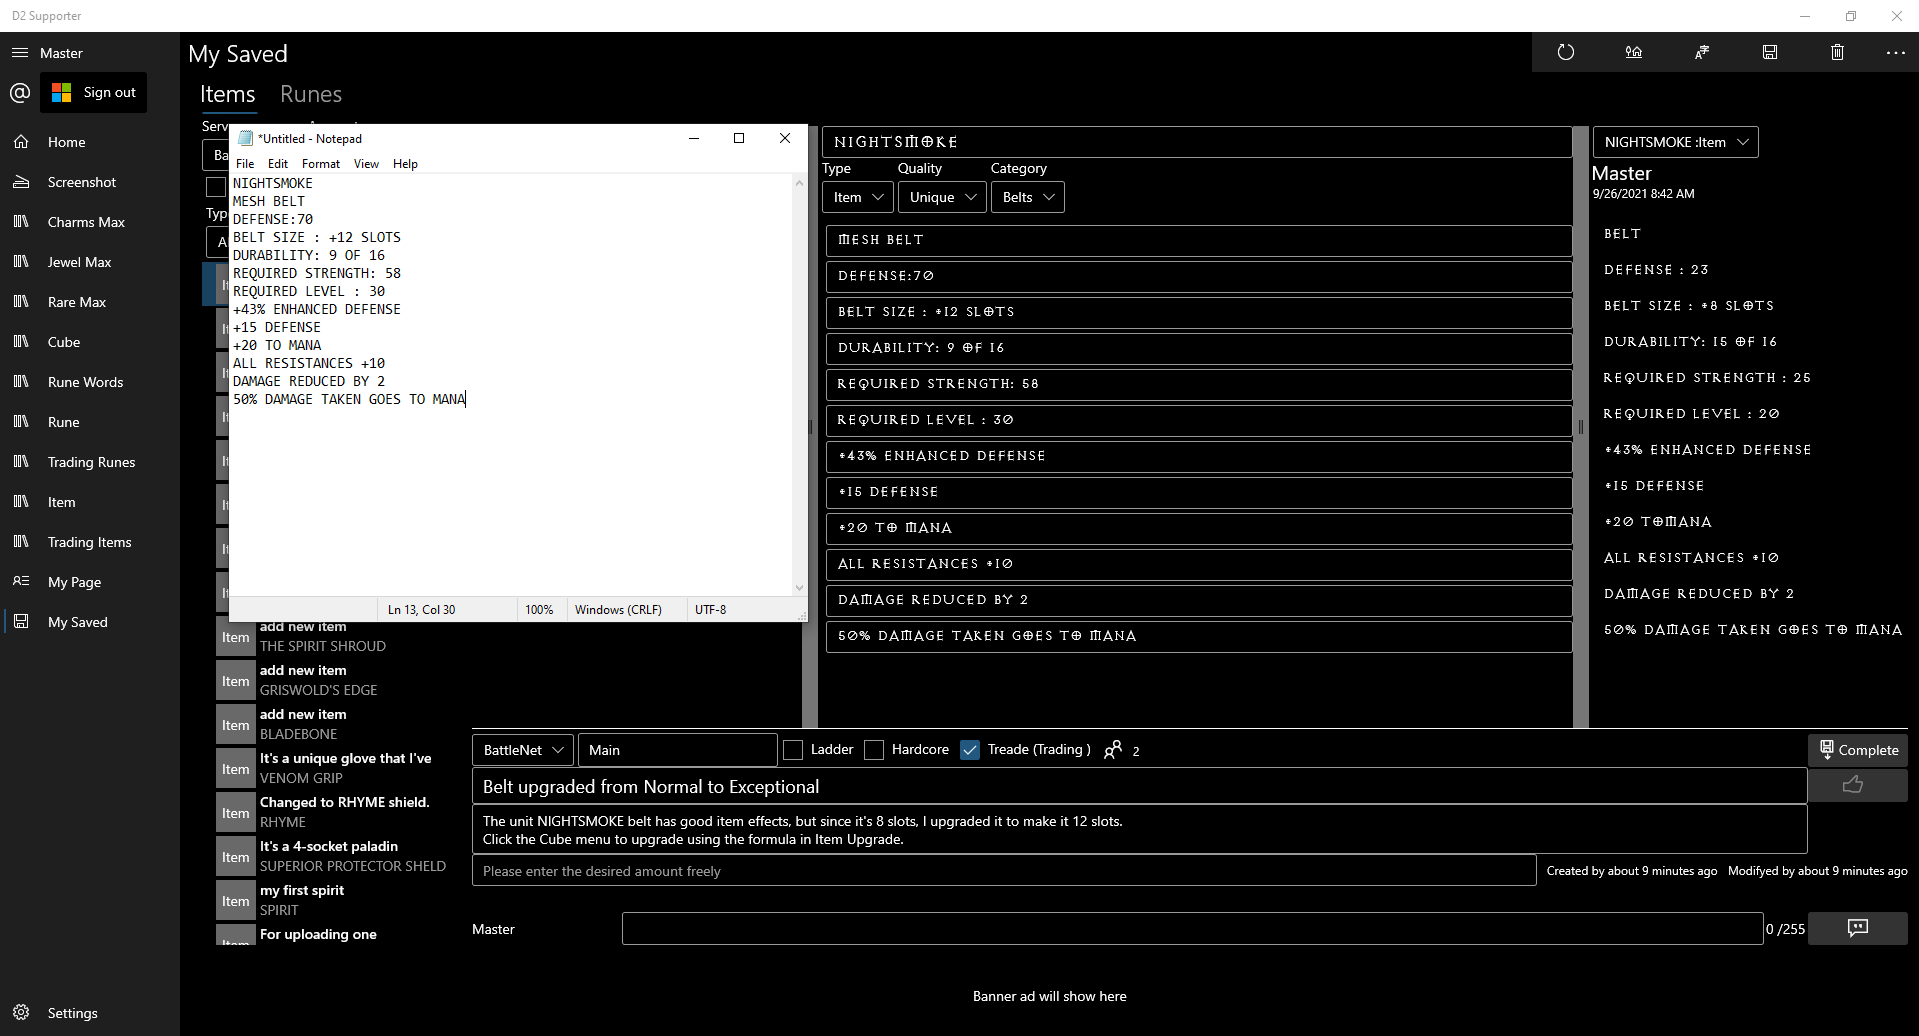
Task: Click the thumbs-up like button
Action: [1857, 785]
